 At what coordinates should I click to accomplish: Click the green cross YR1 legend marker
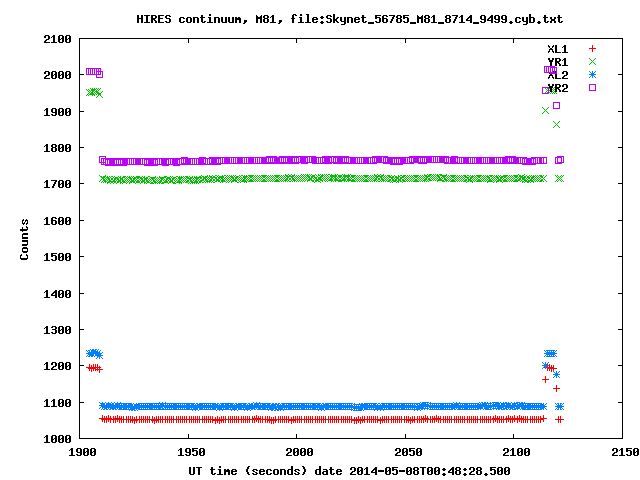point(592,62)
